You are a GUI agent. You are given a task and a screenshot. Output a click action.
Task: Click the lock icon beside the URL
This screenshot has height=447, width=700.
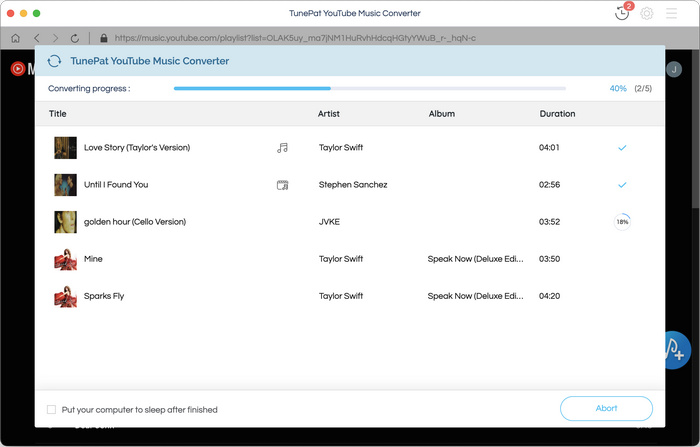[104, 38]
